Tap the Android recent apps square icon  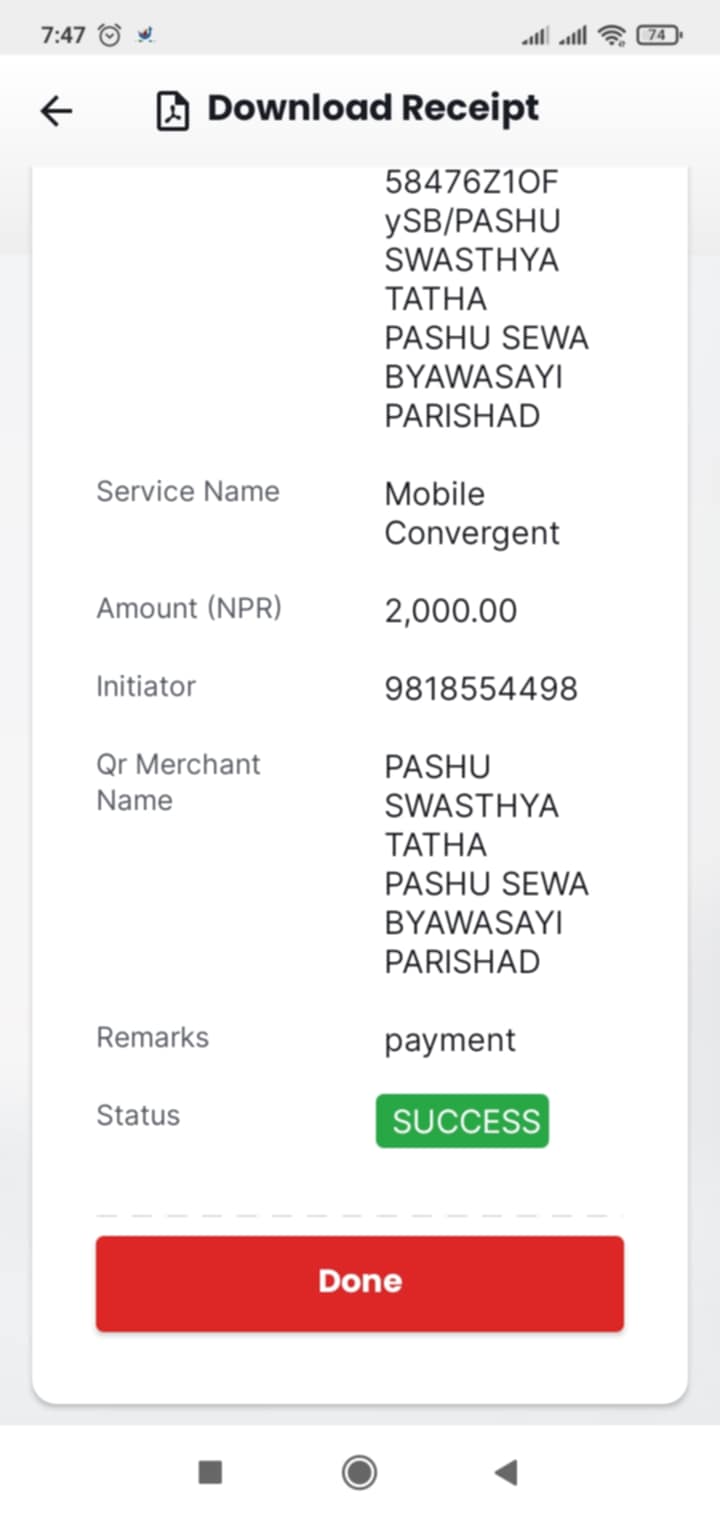click(x=210, y=1472)
